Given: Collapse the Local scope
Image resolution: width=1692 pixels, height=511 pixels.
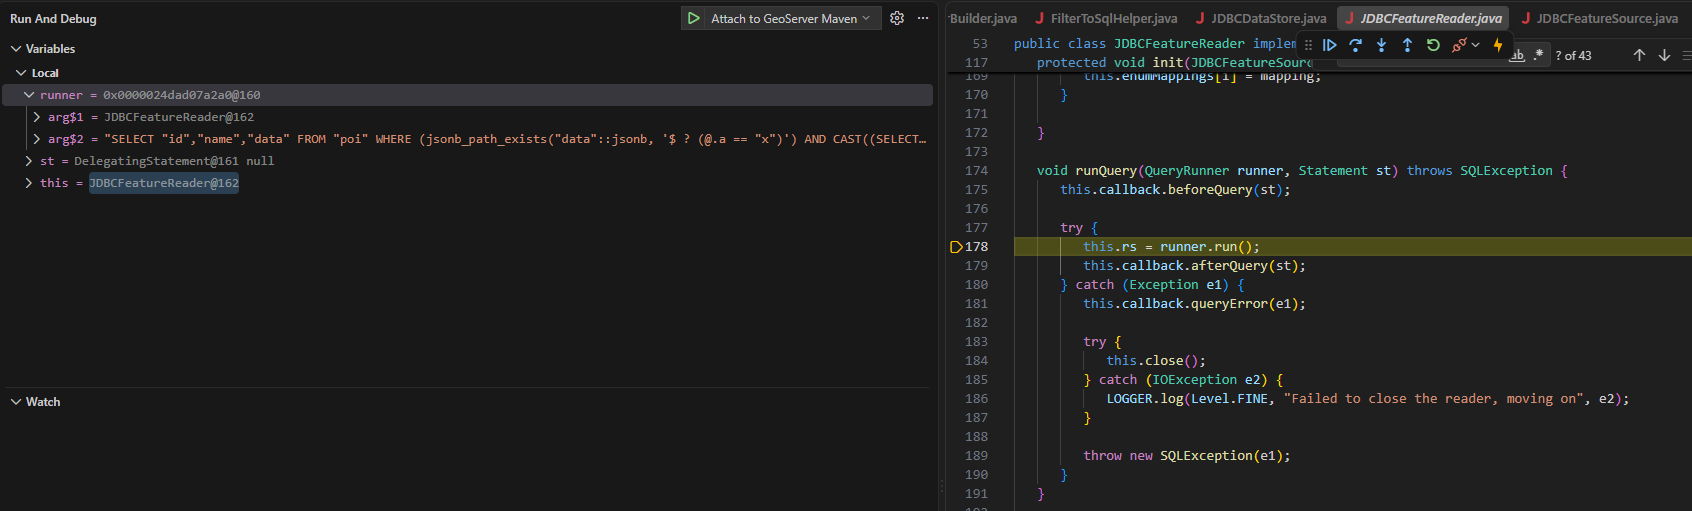Looking at the screenshot, I should click(21, 73).
